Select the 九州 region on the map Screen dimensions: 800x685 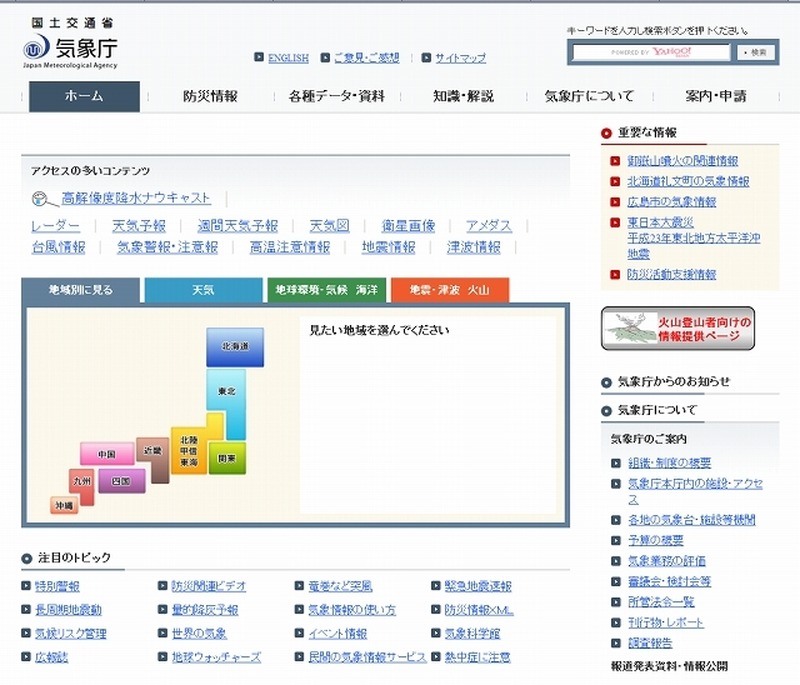[x=82, y=482]
